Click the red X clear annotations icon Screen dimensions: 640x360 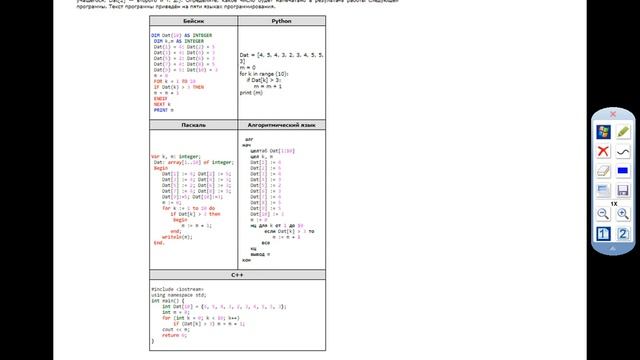603,151
